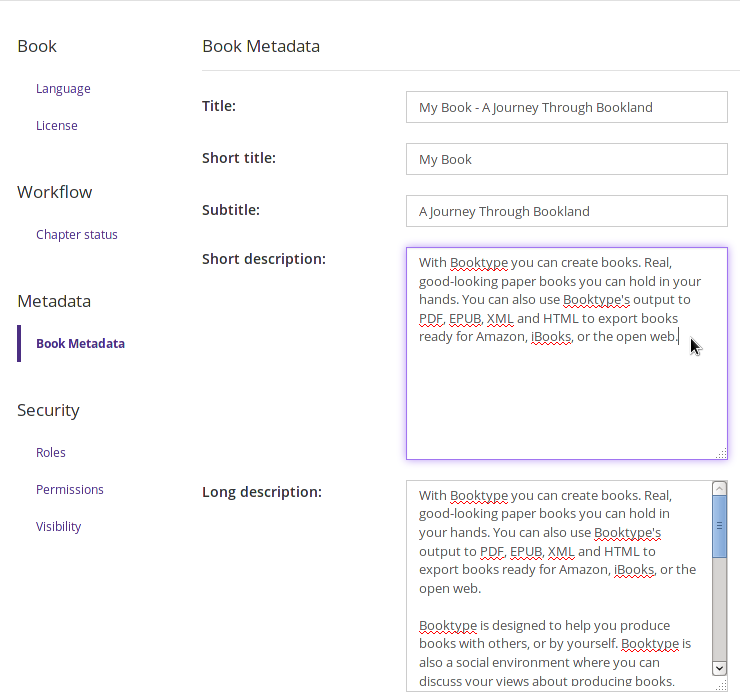Select Book Metadata in sidebar
Image resolution: width=740 pixels, height=700 pixels.
tap(80, 344)
